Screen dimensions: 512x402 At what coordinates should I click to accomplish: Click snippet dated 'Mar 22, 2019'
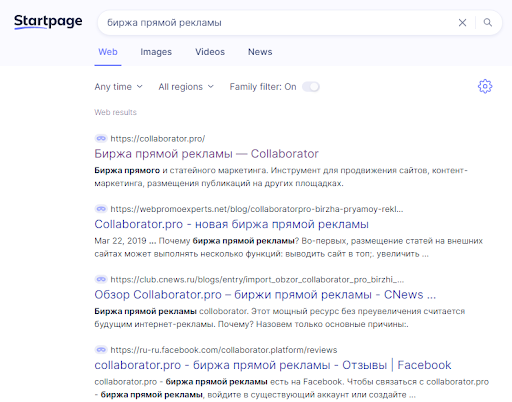coord(289,247)
